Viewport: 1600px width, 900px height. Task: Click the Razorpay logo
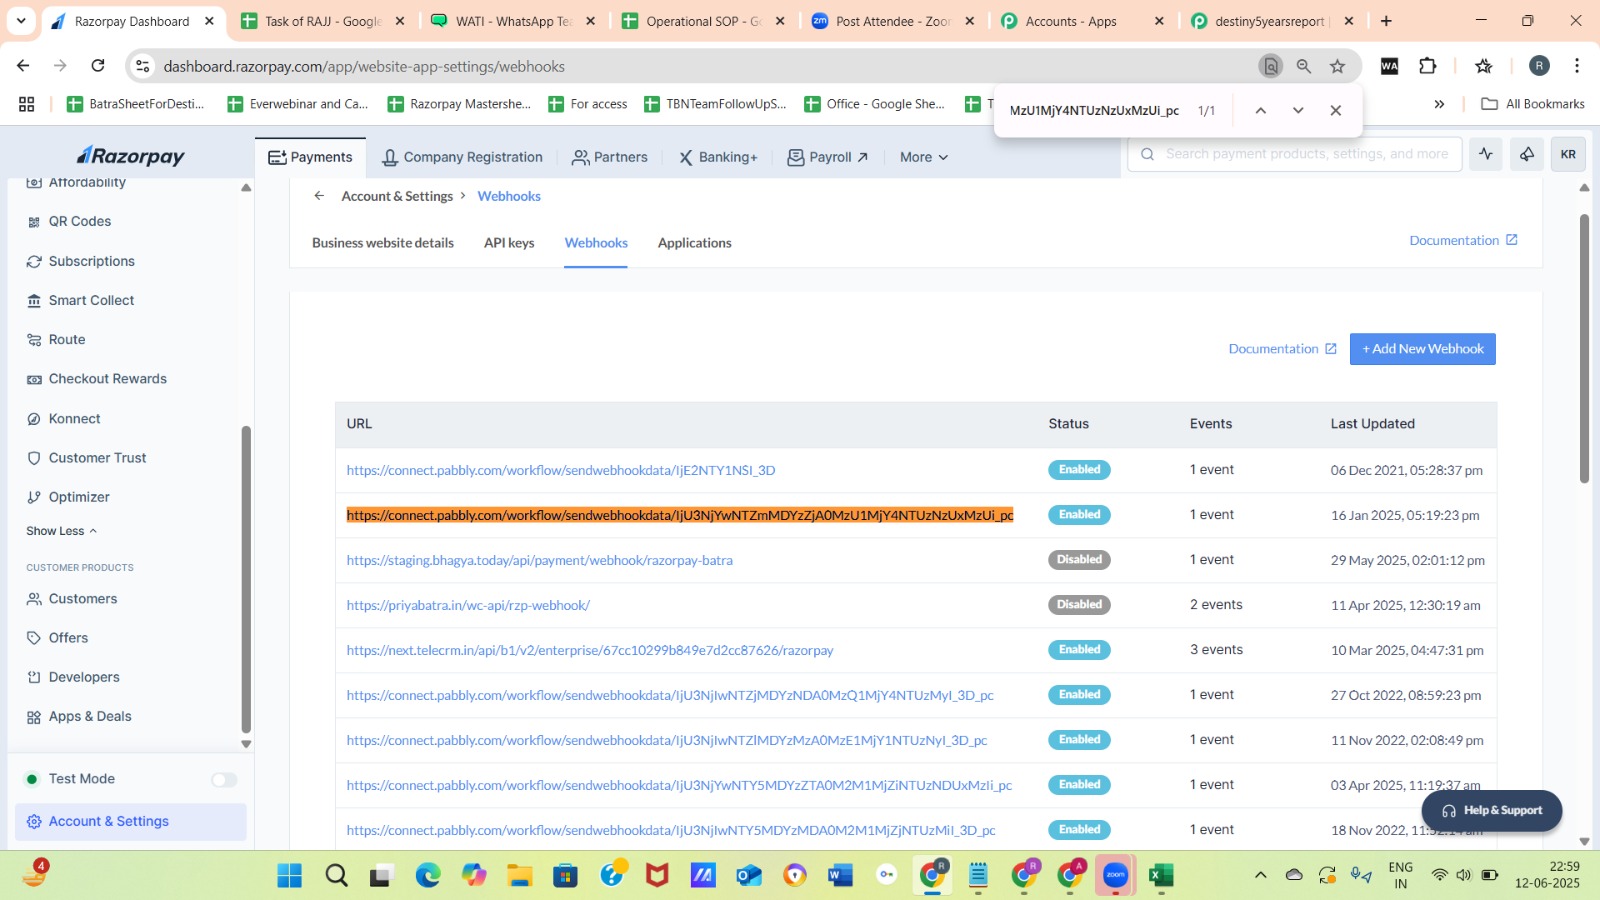pos(131,156)
